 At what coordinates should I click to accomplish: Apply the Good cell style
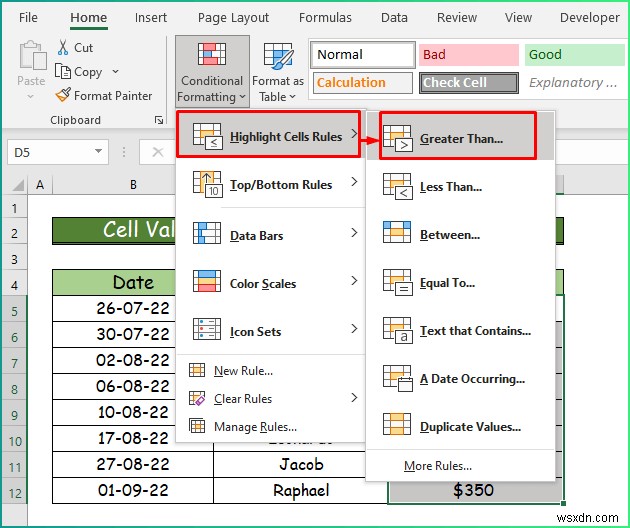[575, 55]
